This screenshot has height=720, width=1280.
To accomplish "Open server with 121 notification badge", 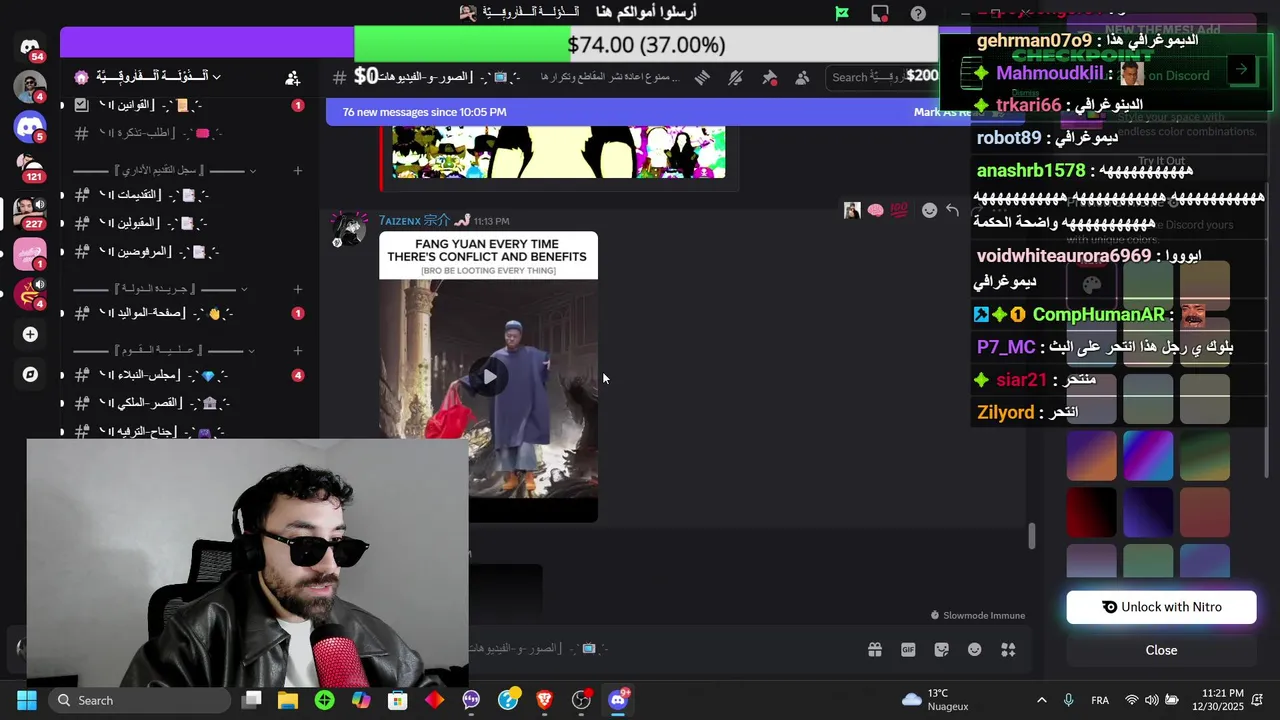I will tap(30, 166).
